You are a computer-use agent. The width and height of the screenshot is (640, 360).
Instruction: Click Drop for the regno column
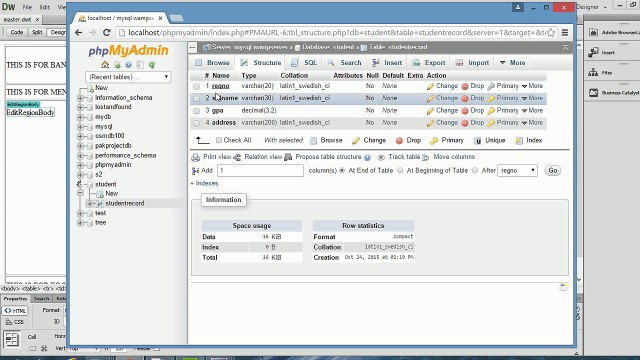(x=473, y=86)
